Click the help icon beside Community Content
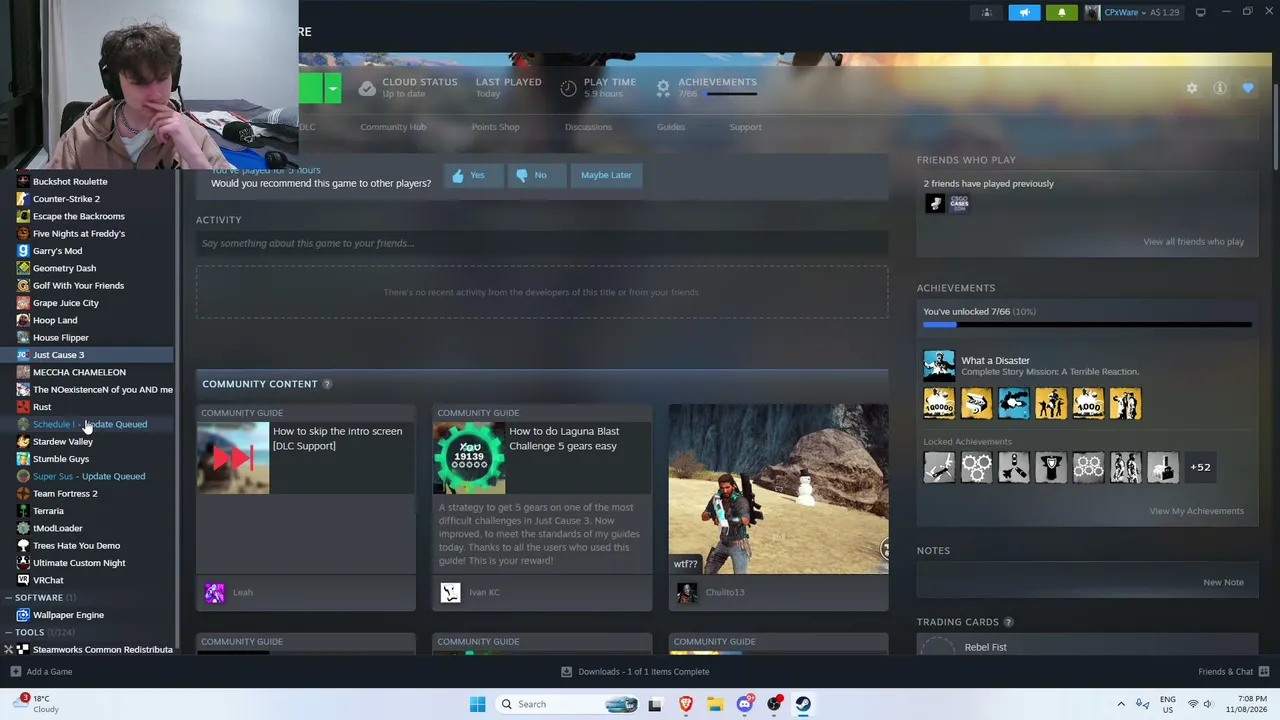The image size is (1280, 720). pos(327,384)
